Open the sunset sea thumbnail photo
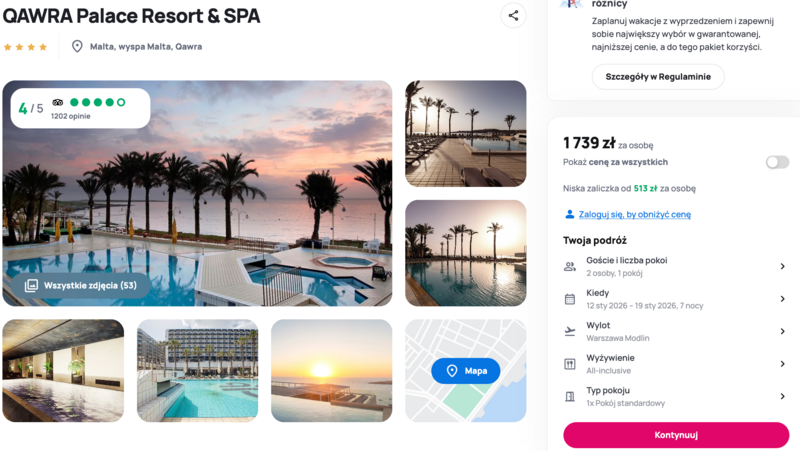This screenshot has width=800, height=451. [x=331, y=370]
